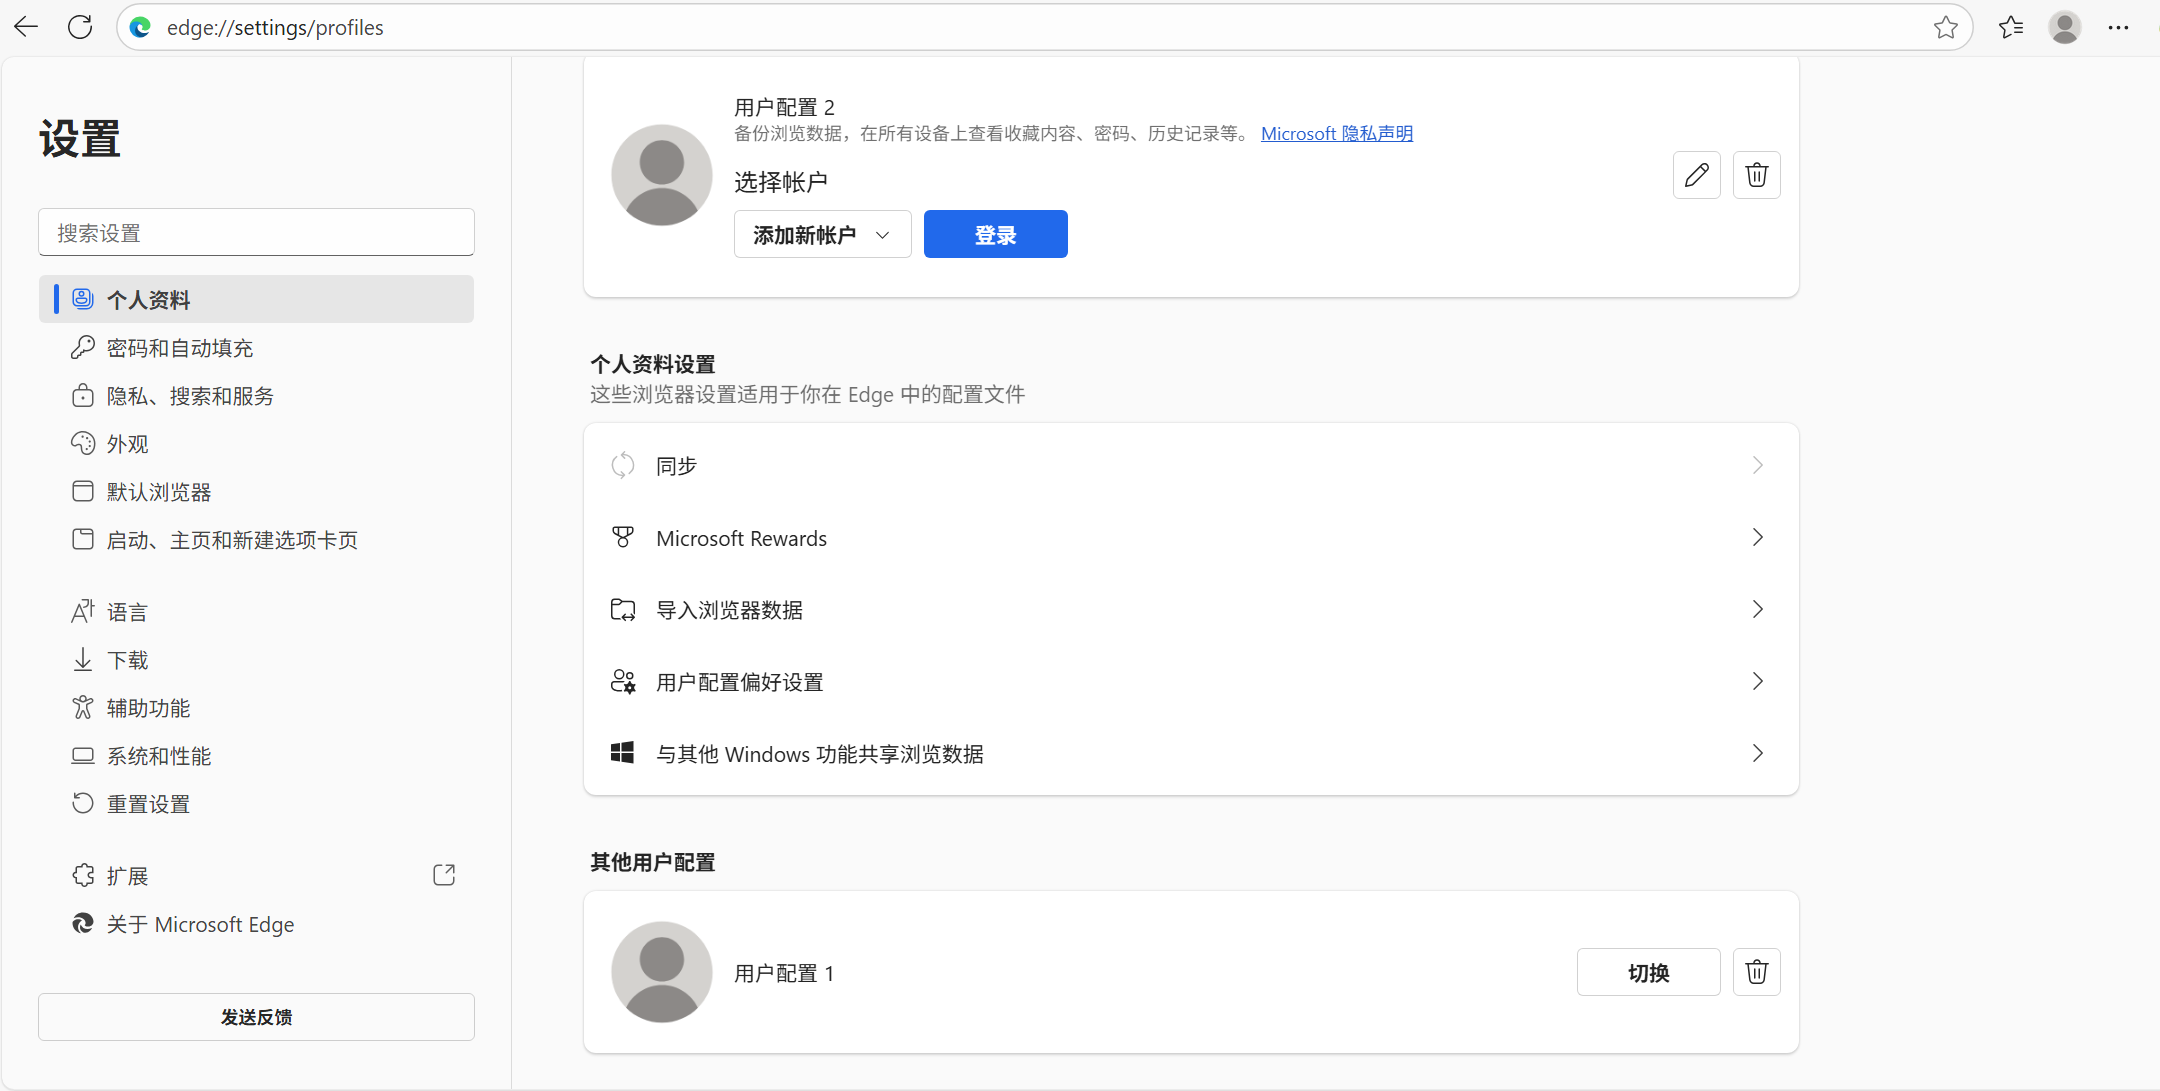
Task: Select 密码和自动填充 in the sidebar
Action: point(180,348)
